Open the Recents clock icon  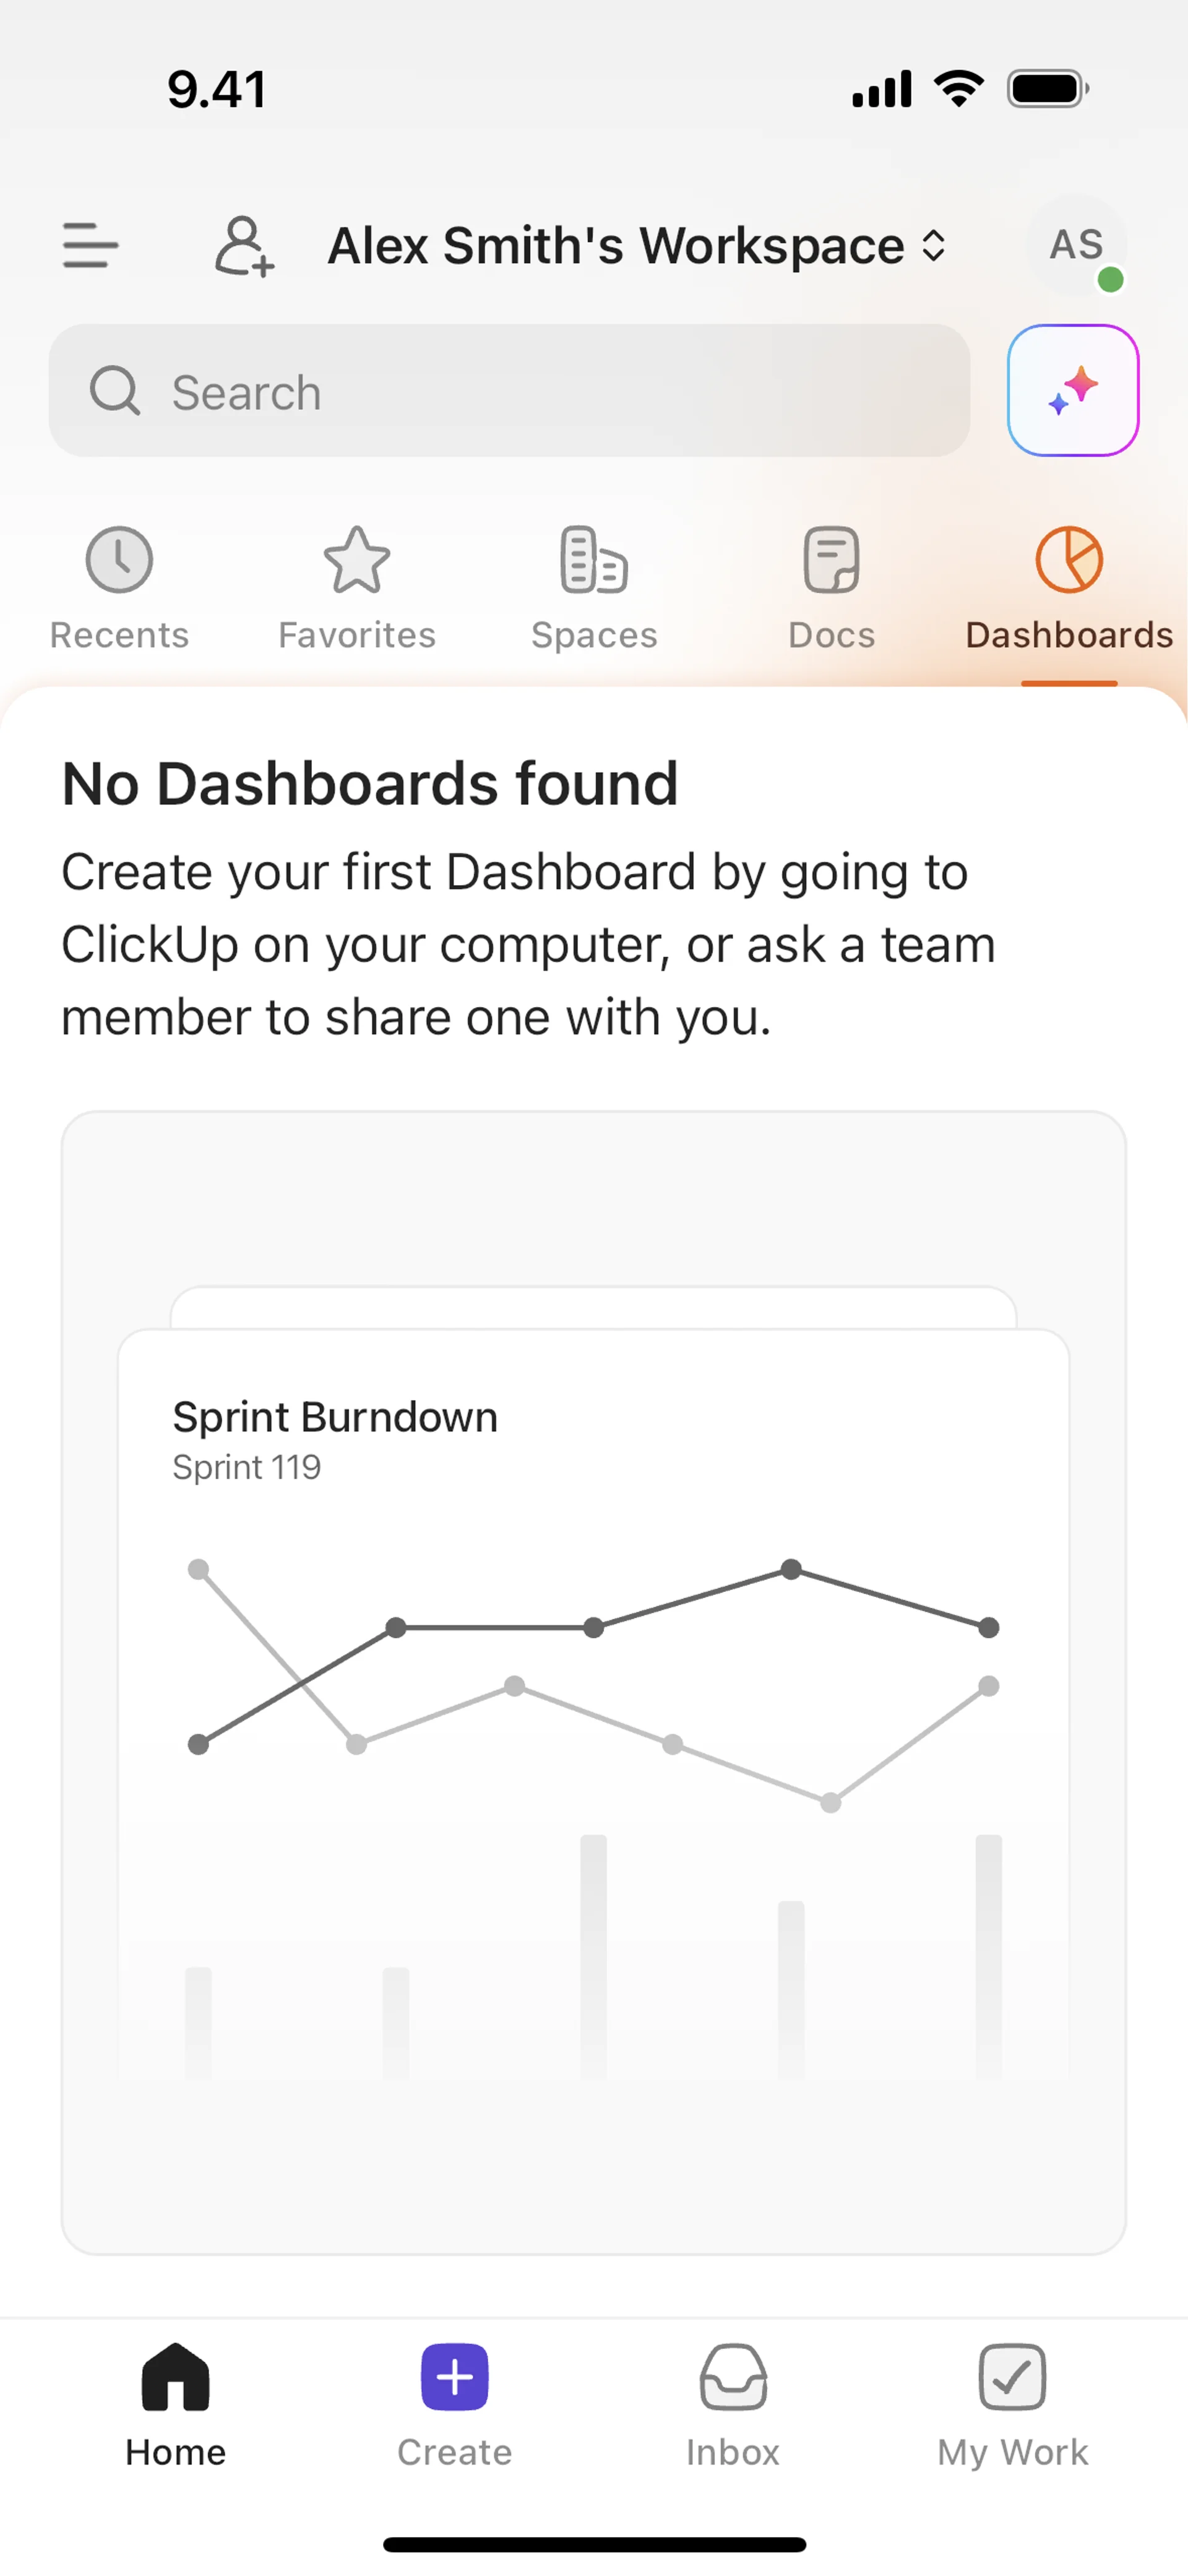119,560
